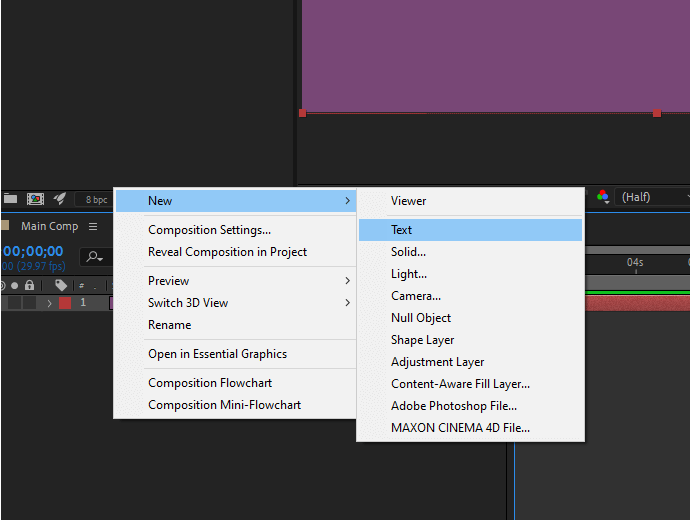Screen dimensions: 690x520
Task: Expand the Preview submenu
Action: (x=235, y=281)
